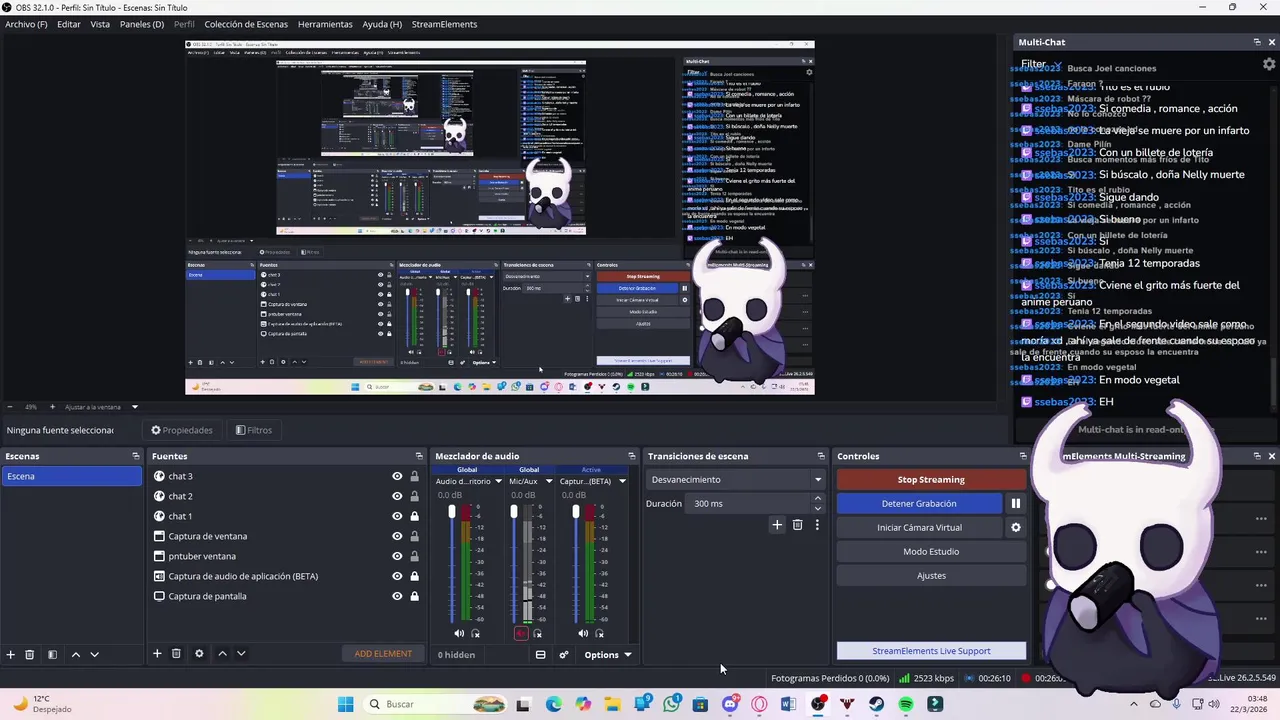The width and height of the screenshot is (1280, 720).
Task: Lock the chat 3 source
Action: click(x=414, y=476)
